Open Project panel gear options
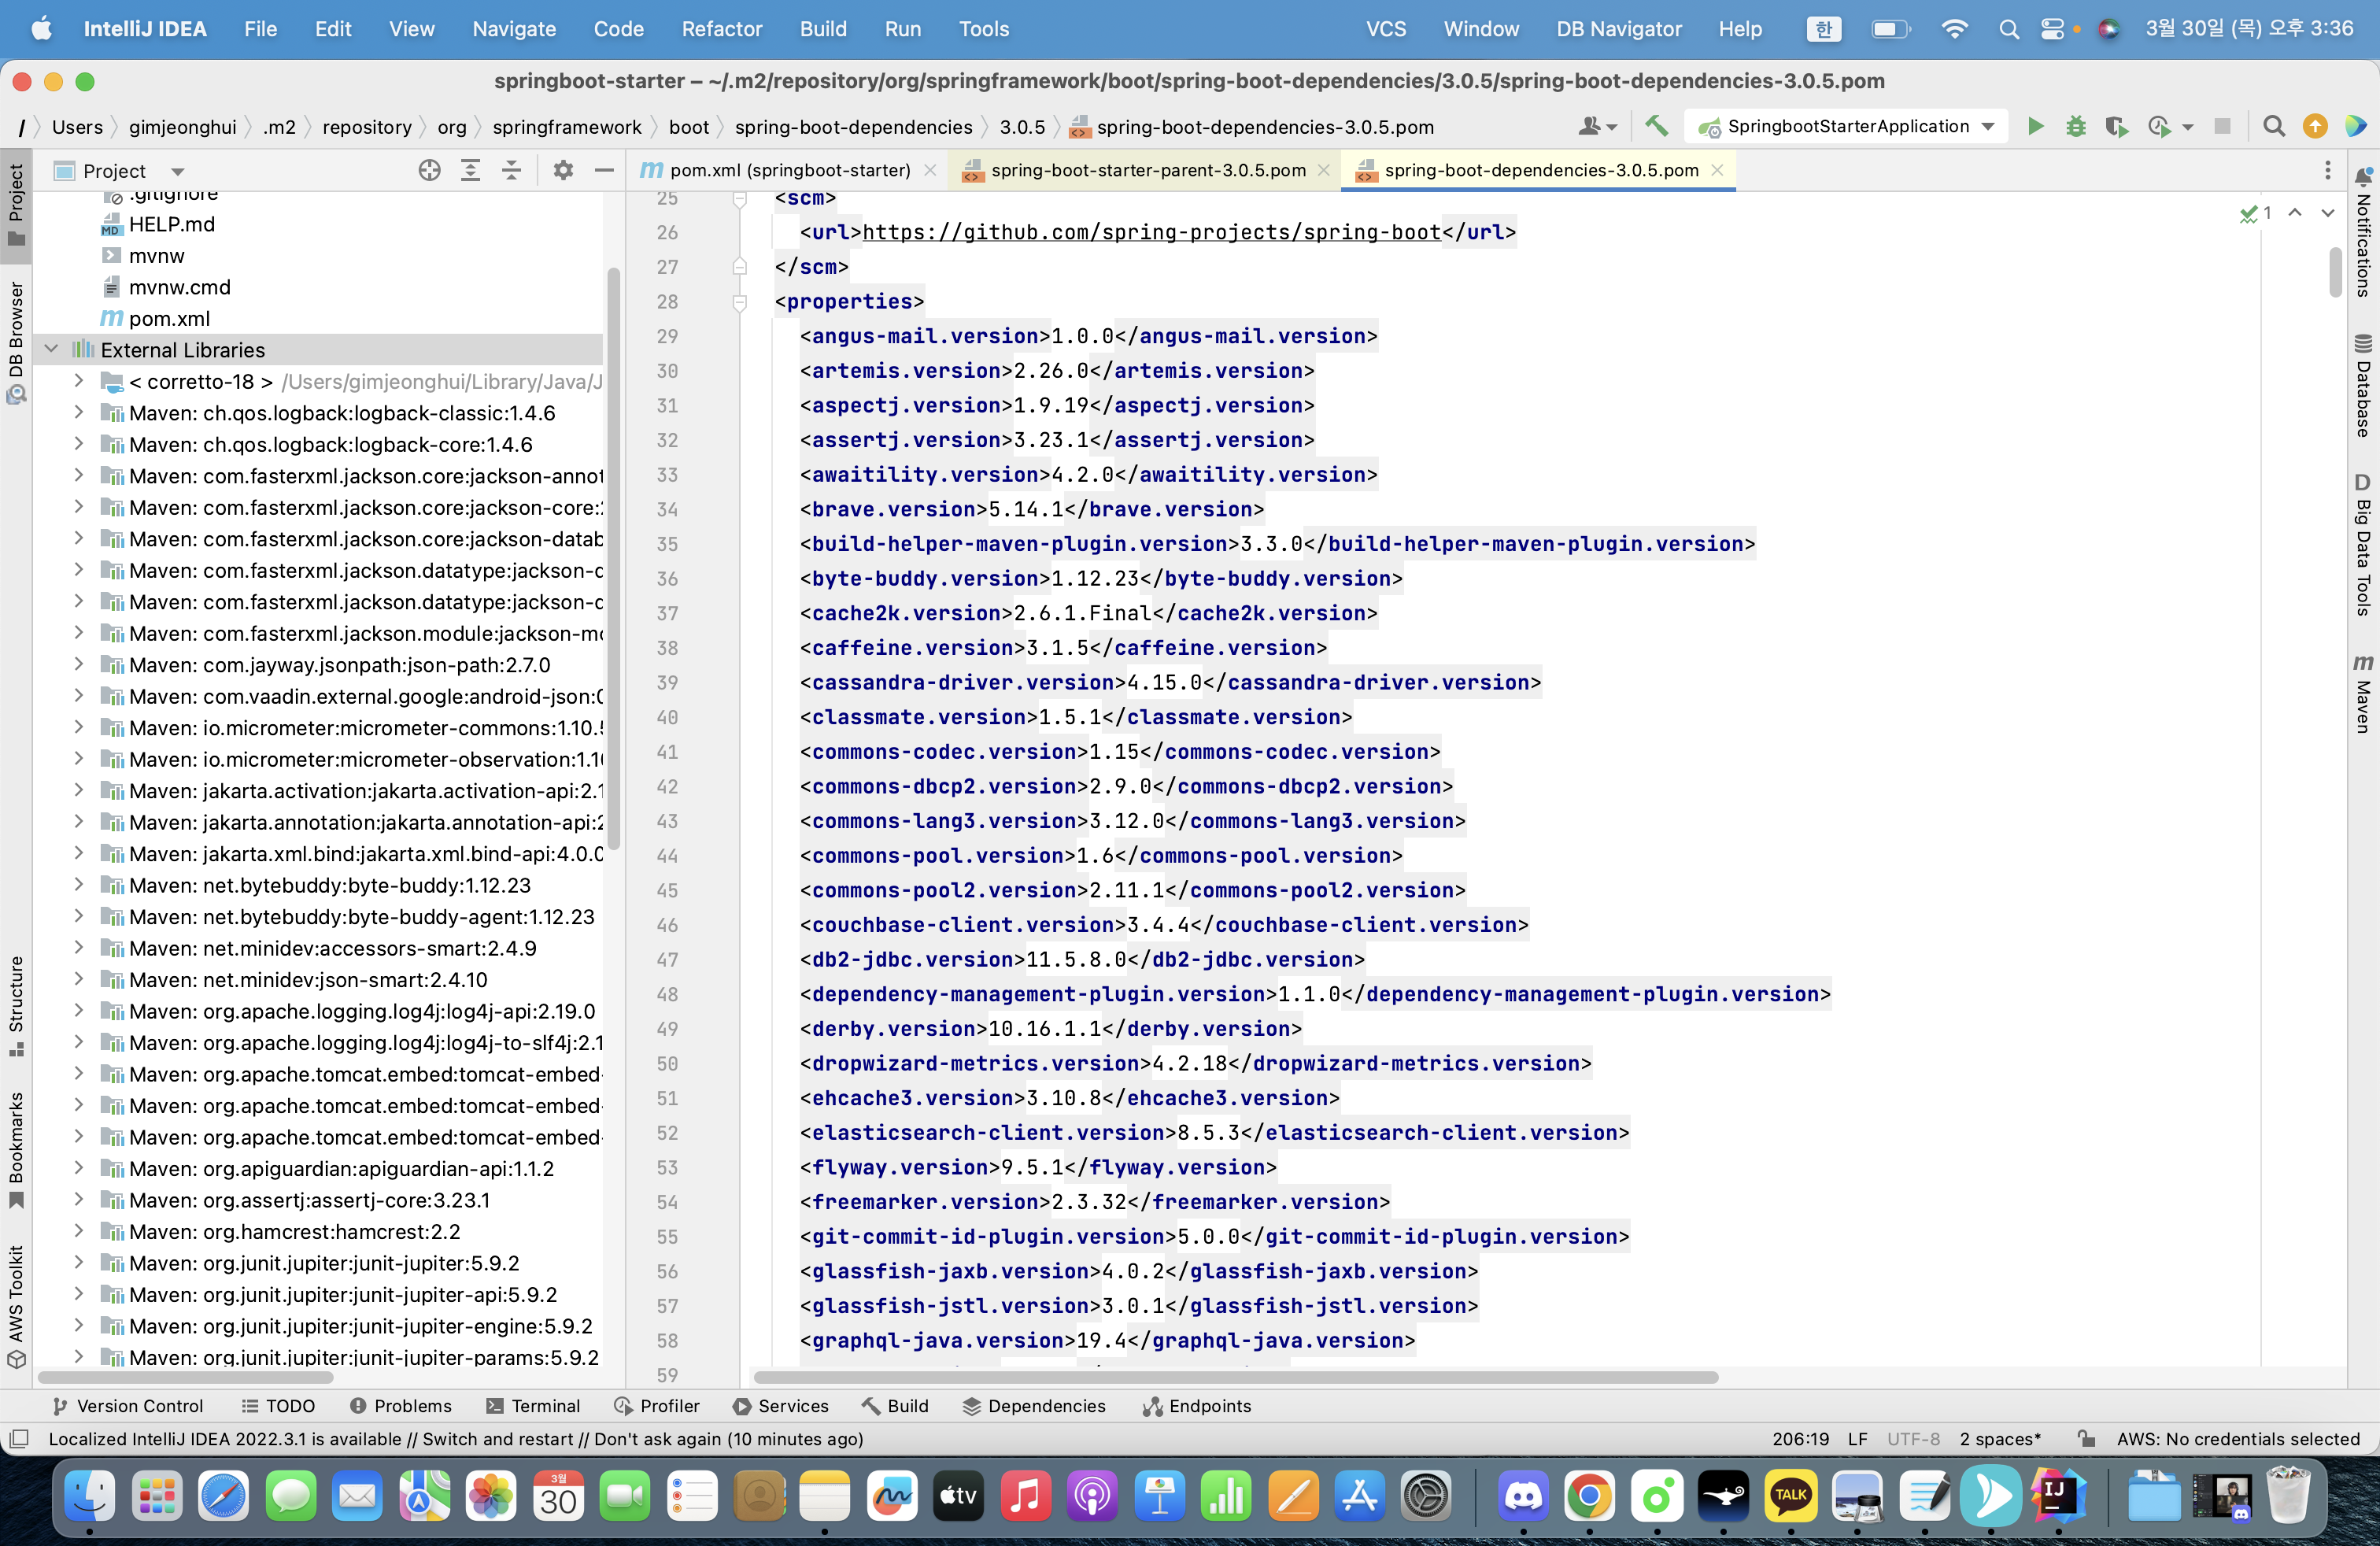 pos(563,171)
